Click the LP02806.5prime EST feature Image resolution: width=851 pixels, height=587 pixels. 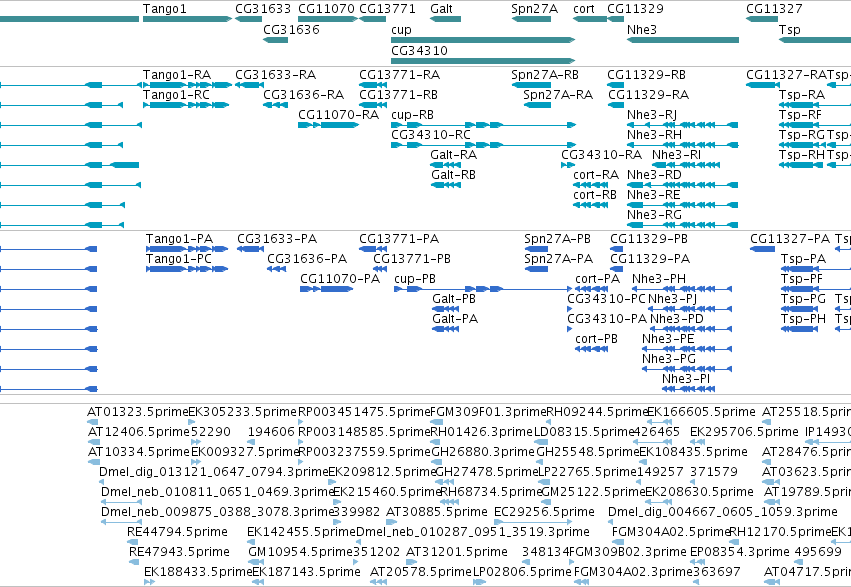click(x=479, y=582)
